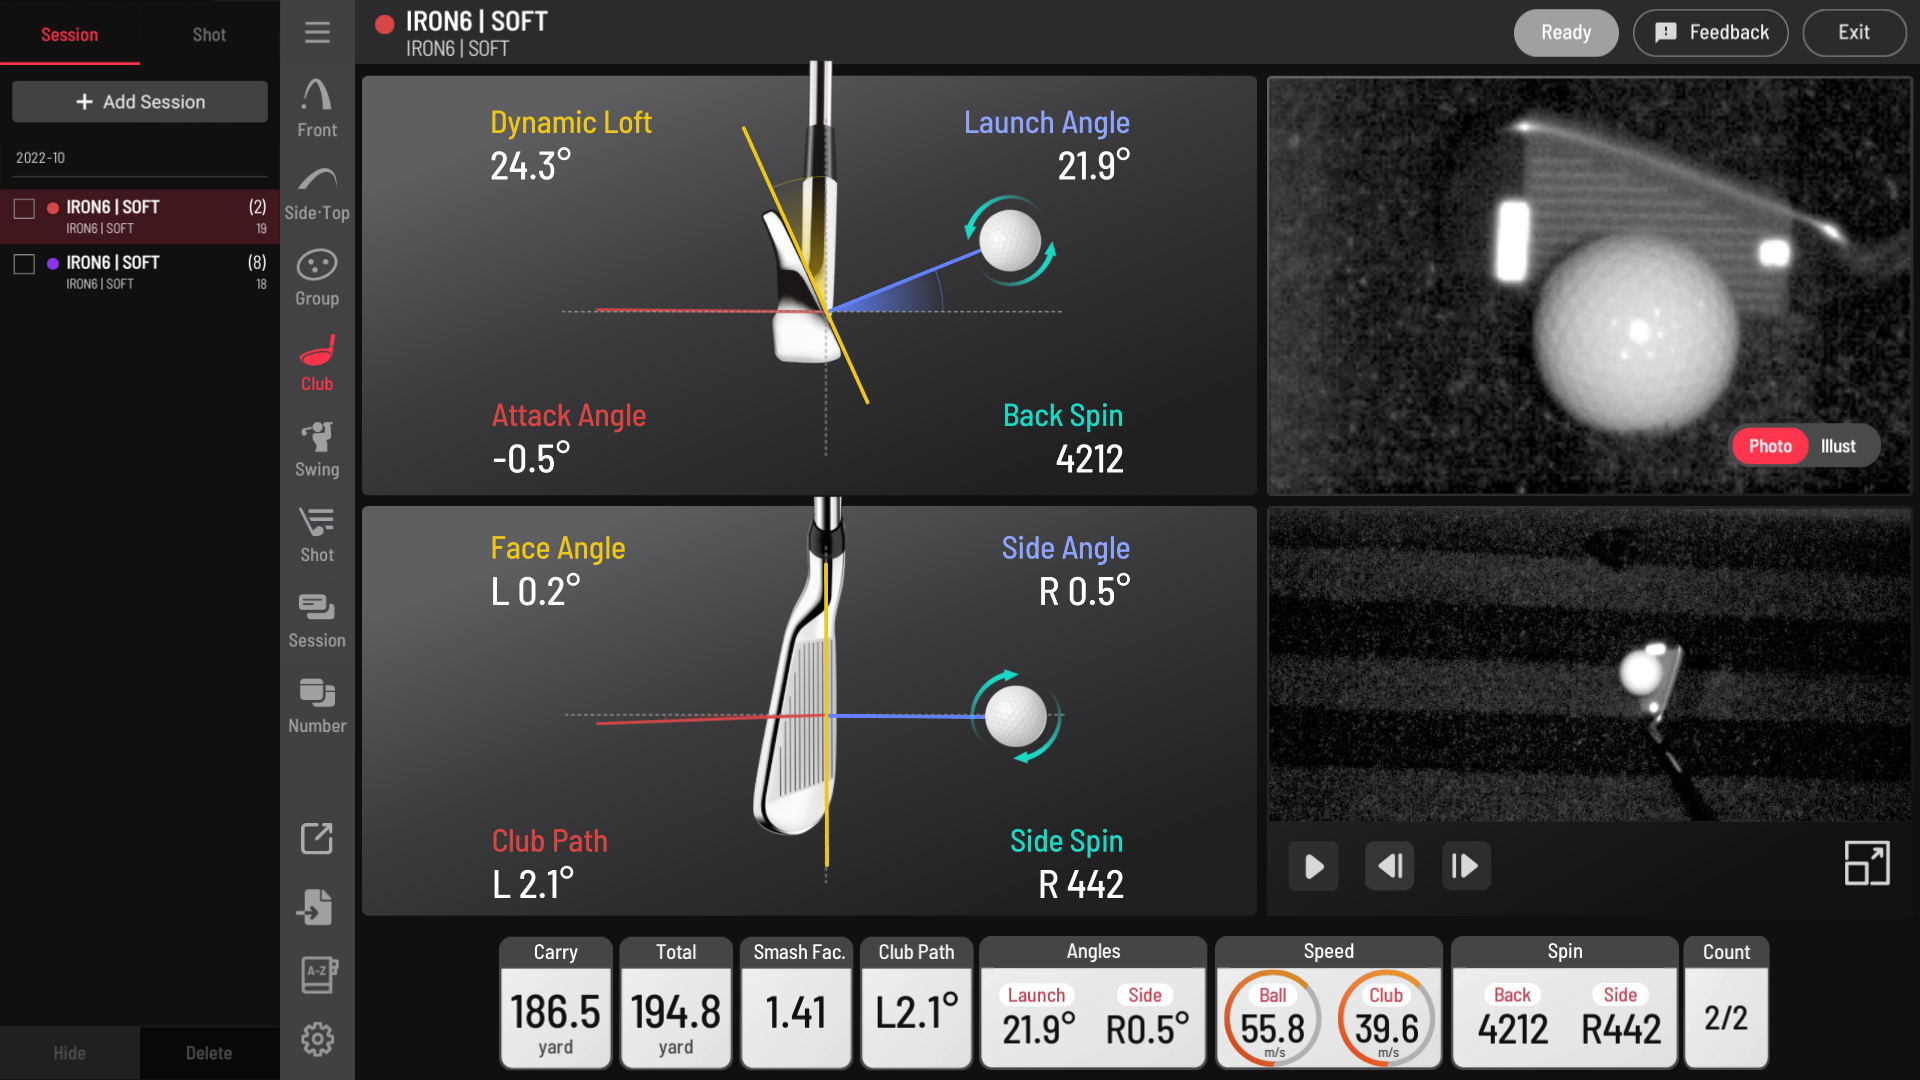This screenshot has width=1920, height=1080.
Task: Select the Session tab
Action: pos(69,35)
